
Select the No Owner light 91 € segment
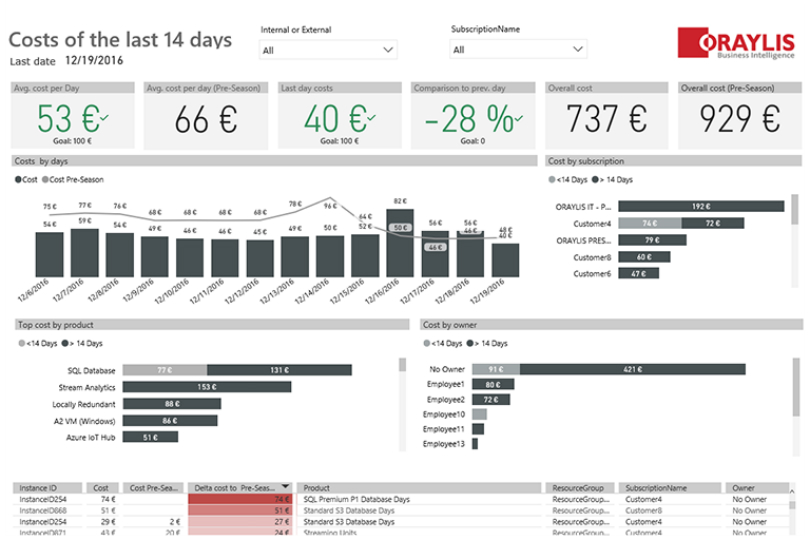coord(496,369)
